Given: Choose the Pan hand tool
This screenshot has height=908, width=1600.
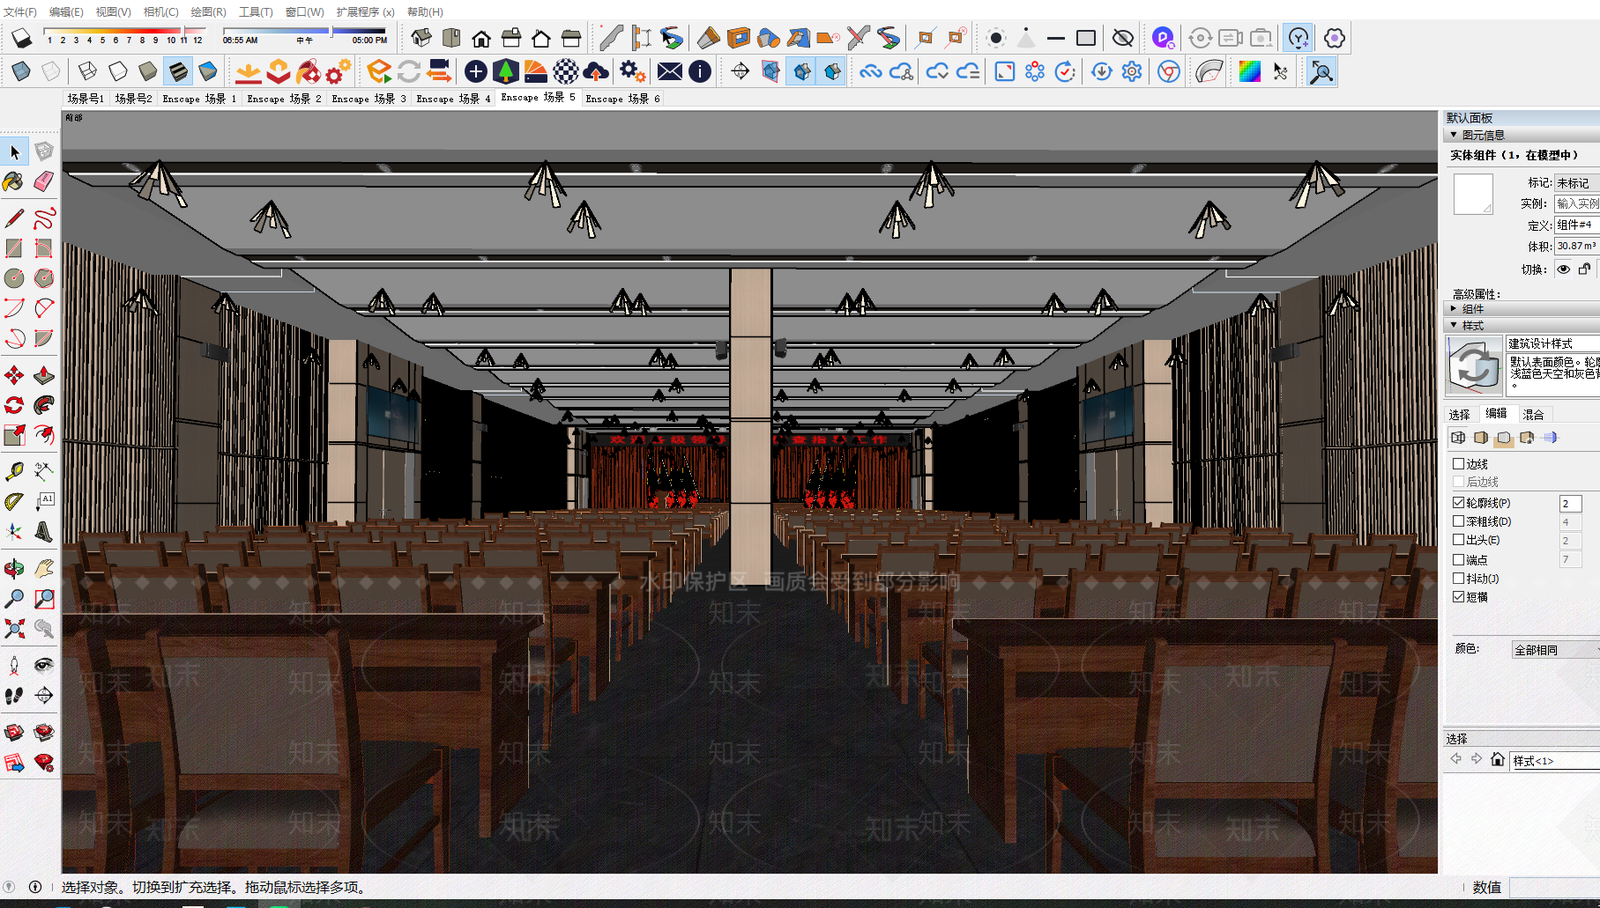Looking at the screenshot, I should click(x=44, y=569).
